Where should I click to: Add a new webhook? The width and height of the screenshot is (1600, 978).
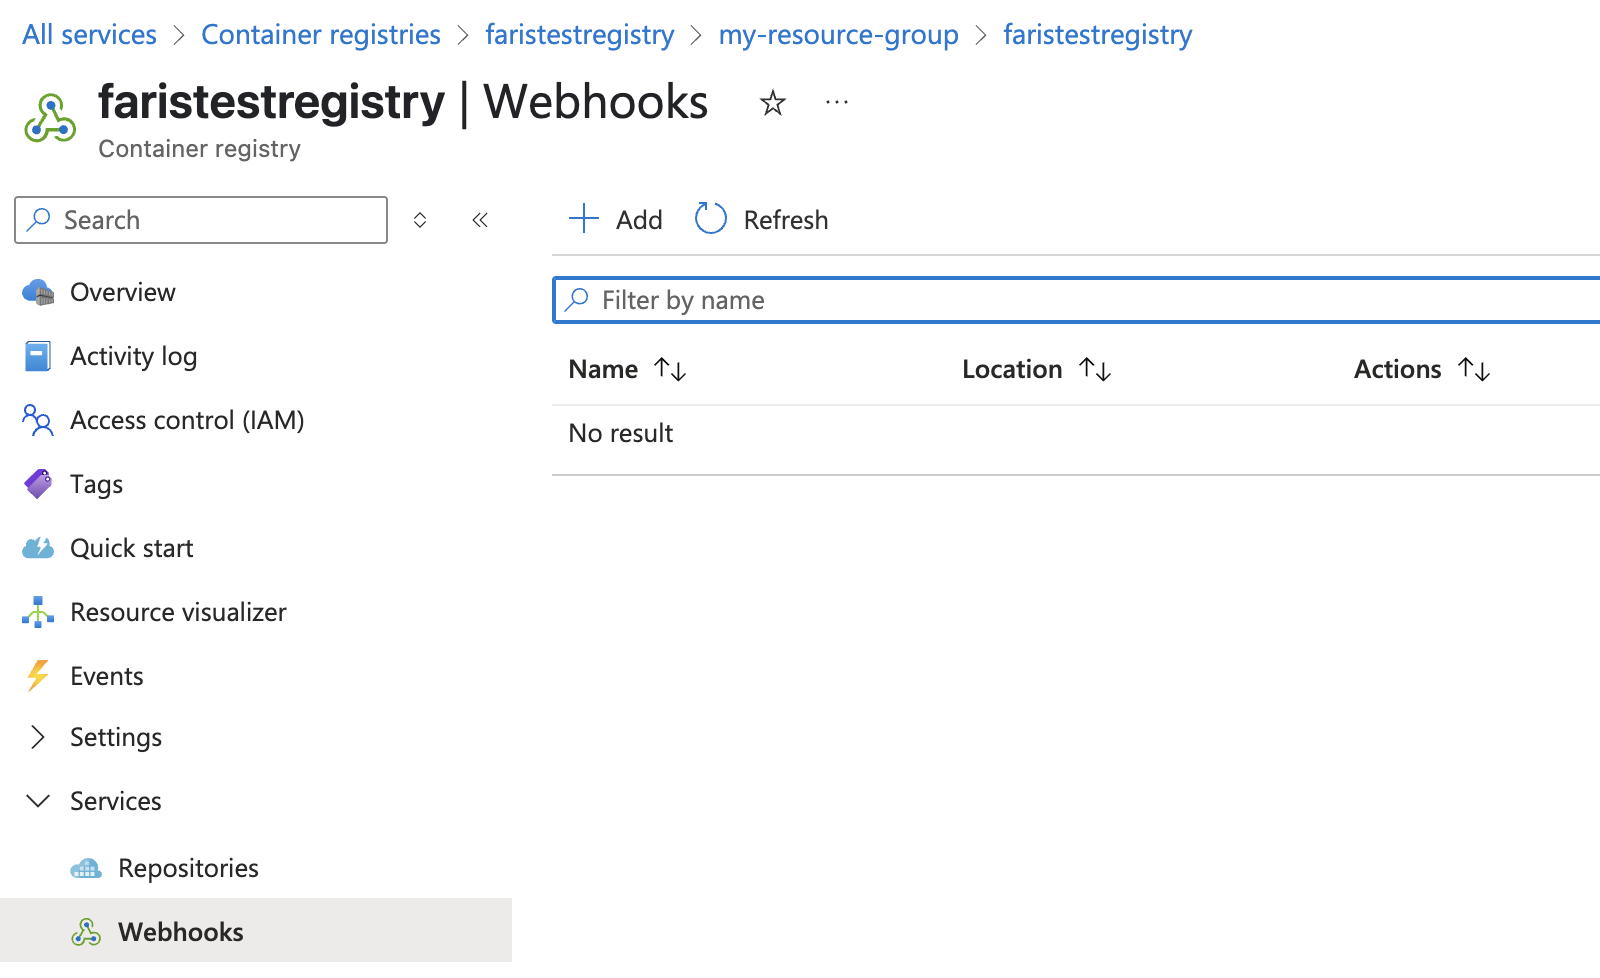[615, 219]
